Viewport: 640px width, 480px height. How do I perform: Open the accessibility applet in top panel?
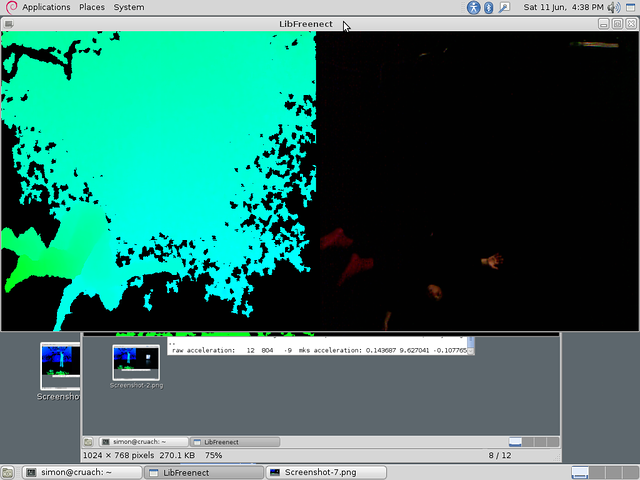coord(473,7)
